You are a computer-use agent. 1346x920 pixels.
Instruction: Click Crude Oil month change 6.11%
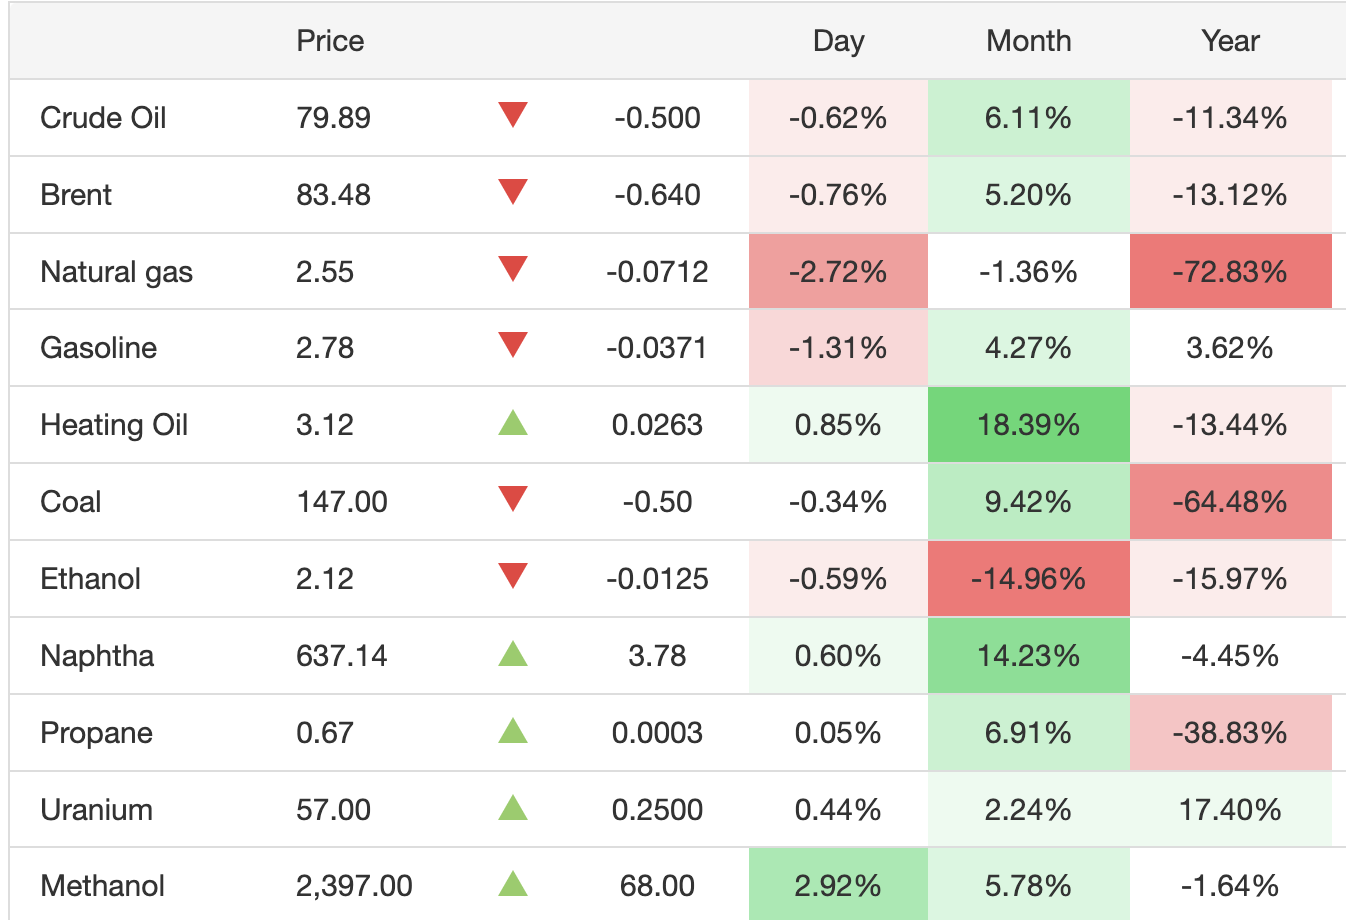click(x=1028, y=118)
